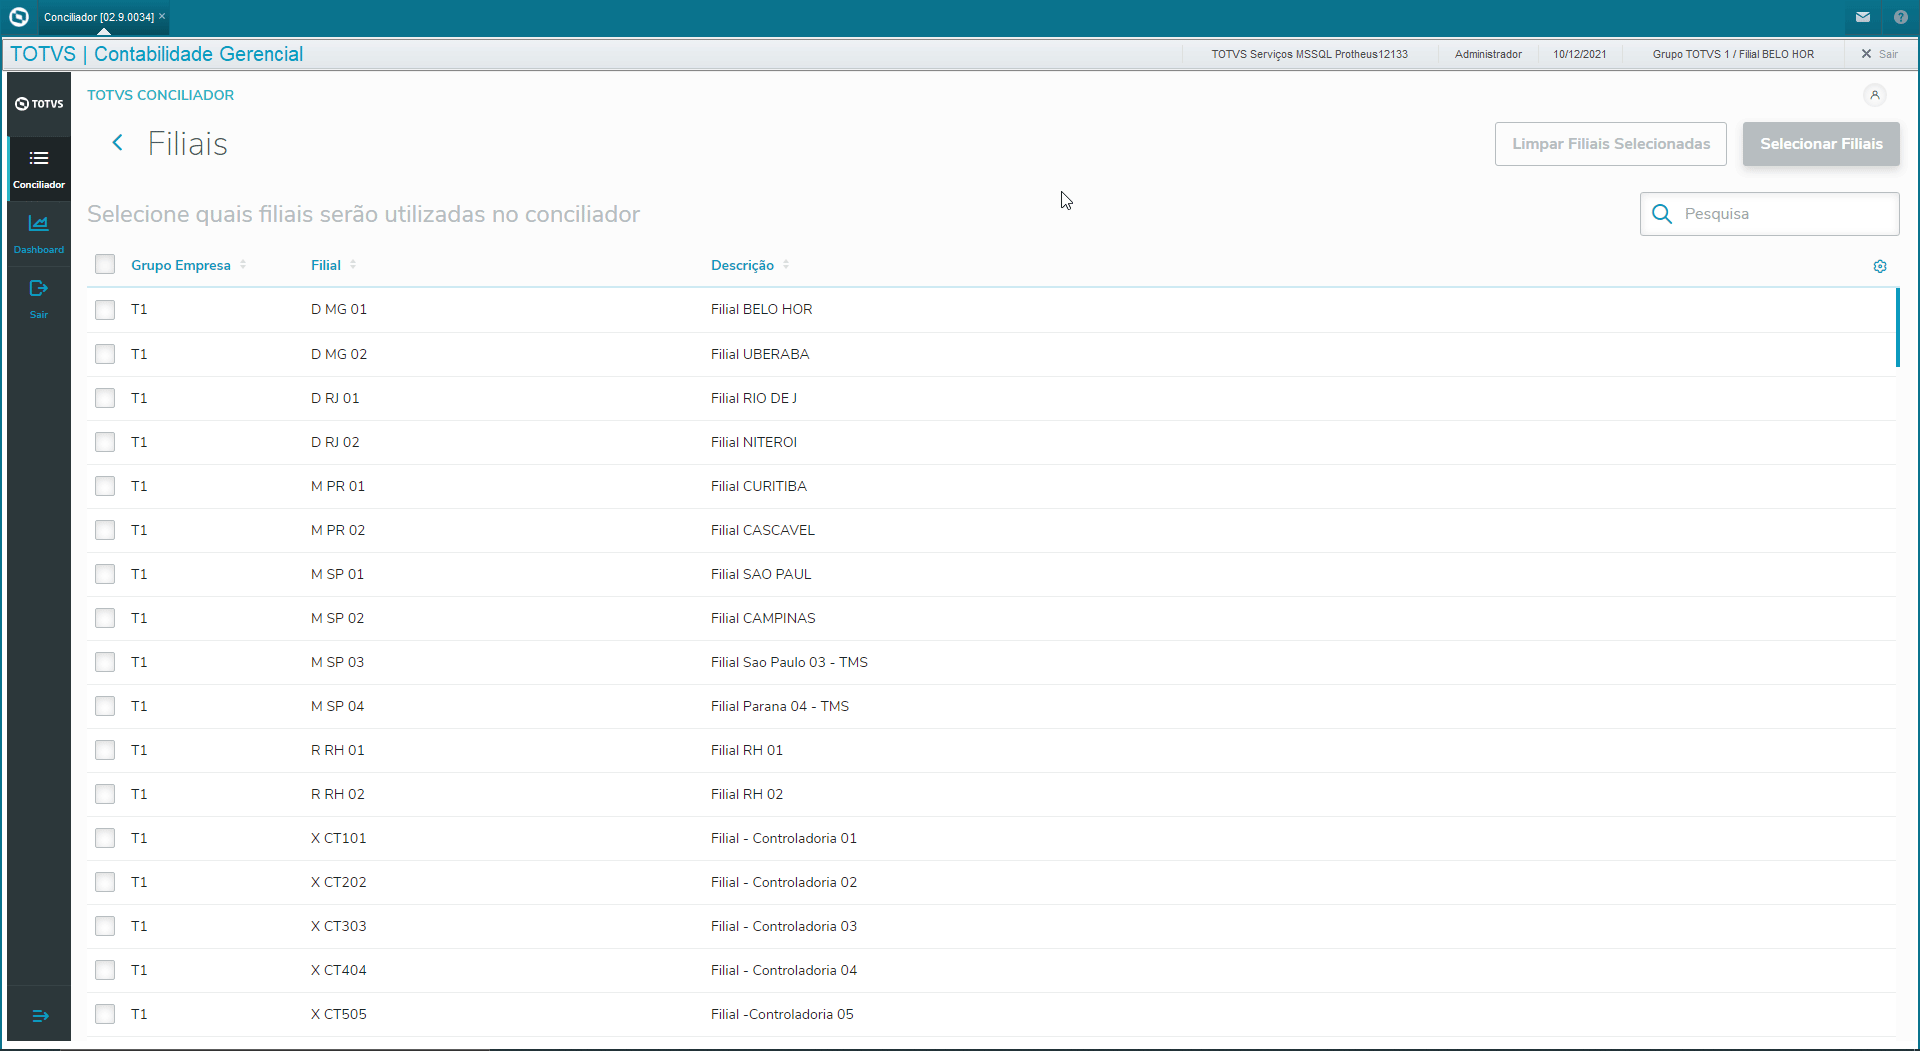
Task: Check the M SP 04 Parana TMS row
Action: point(105,706)
